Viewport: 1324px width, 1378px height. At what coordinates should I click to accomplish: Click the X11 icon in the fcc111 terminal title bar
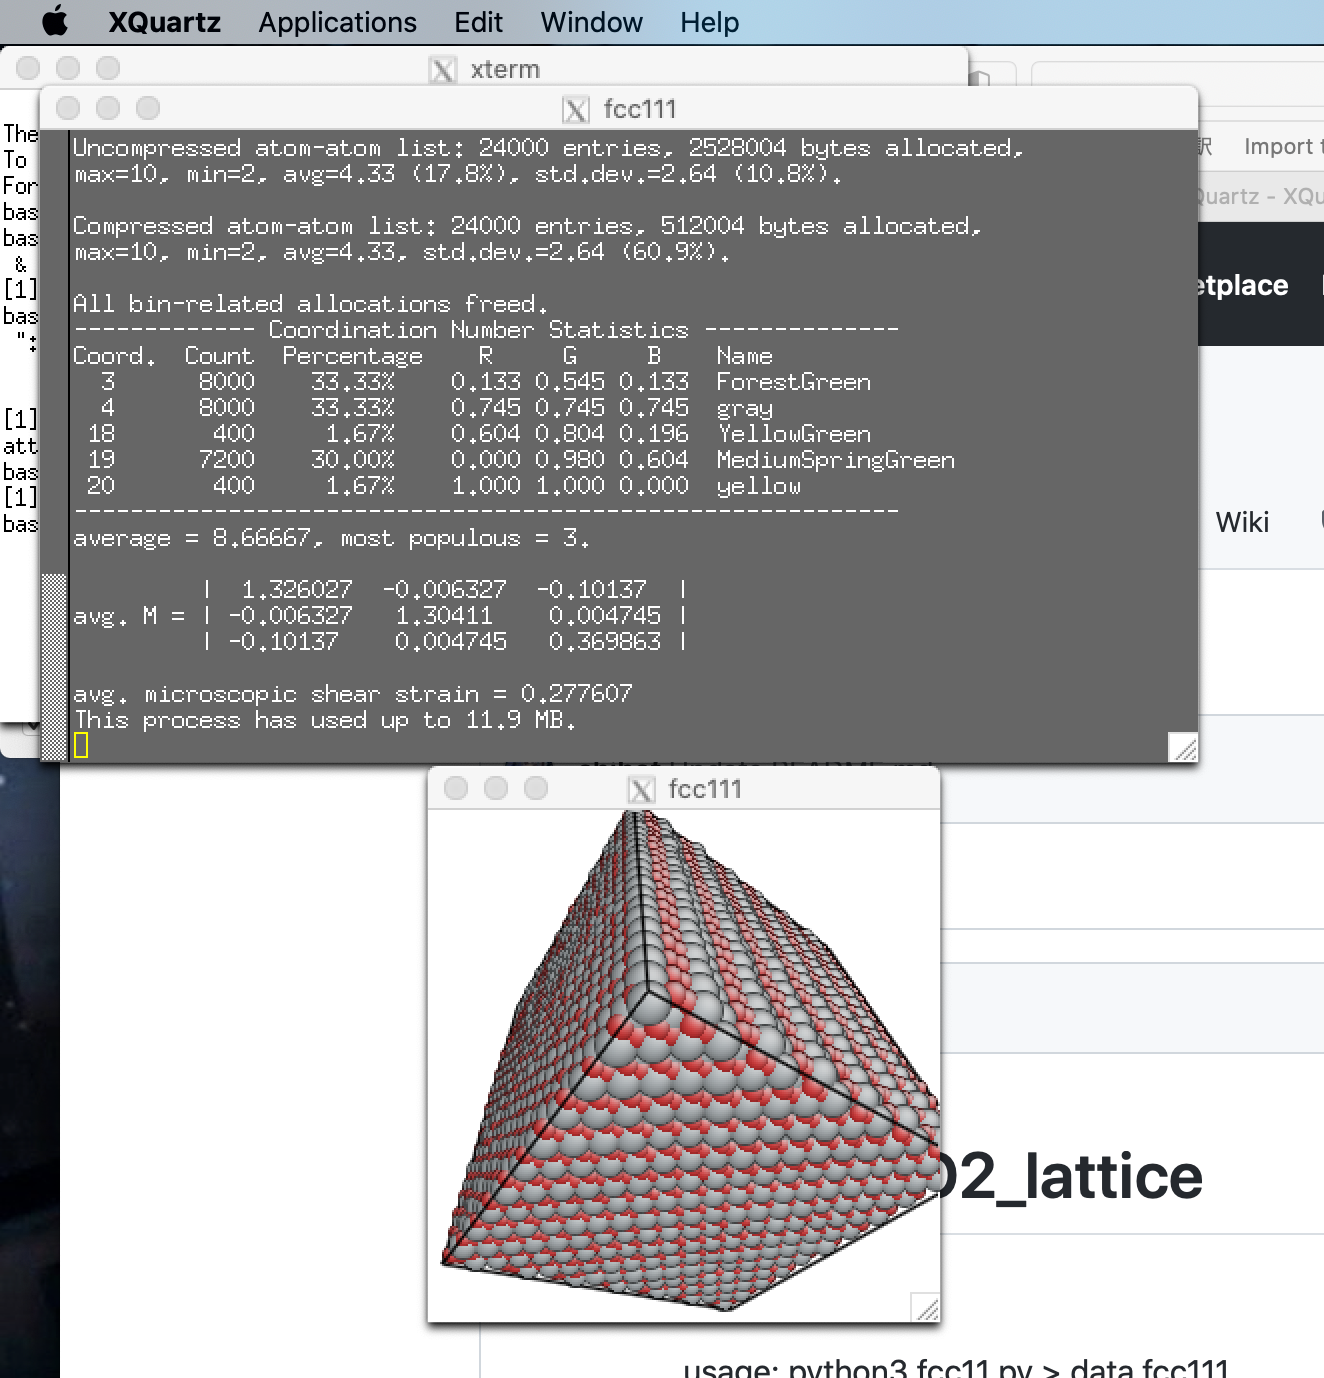[576, 110]
